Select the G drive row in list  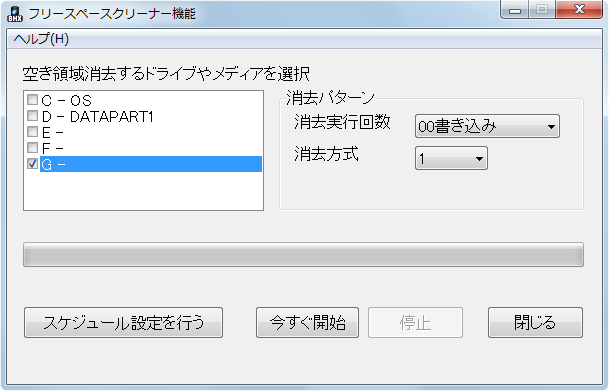coord(151,164)
